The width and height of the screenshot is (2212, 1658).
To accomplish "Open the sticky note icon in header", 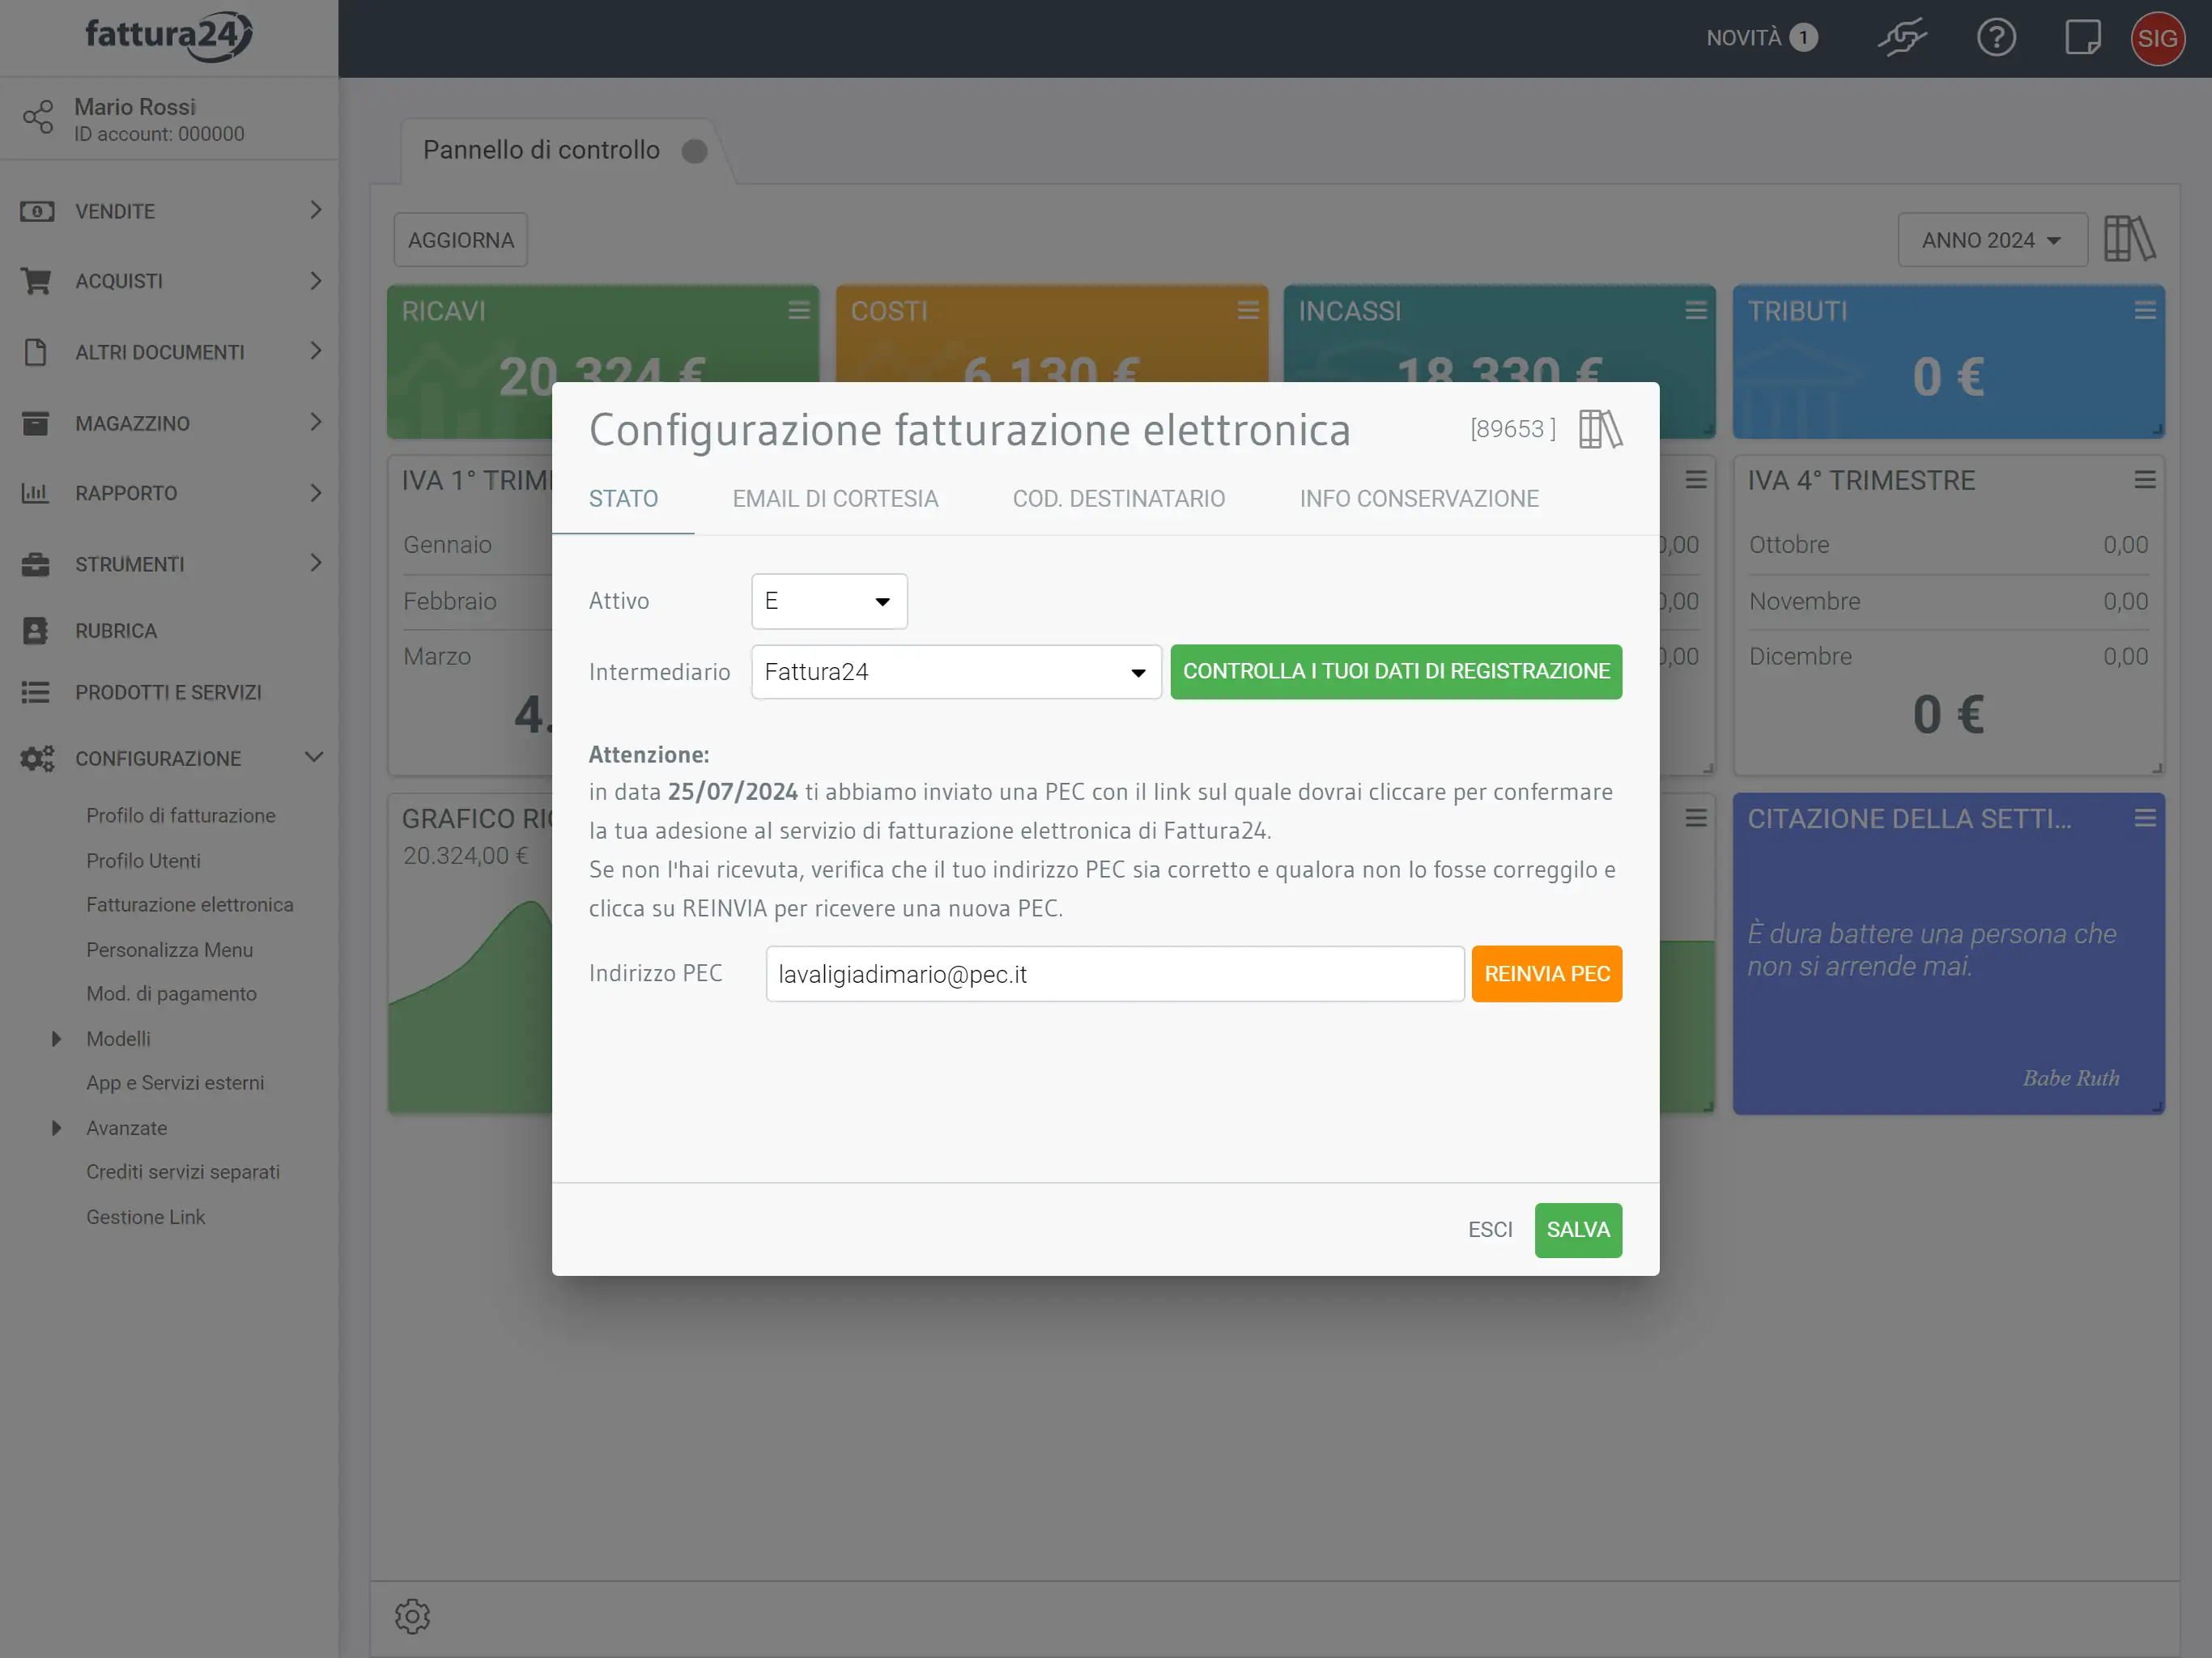I will 2083,38.
